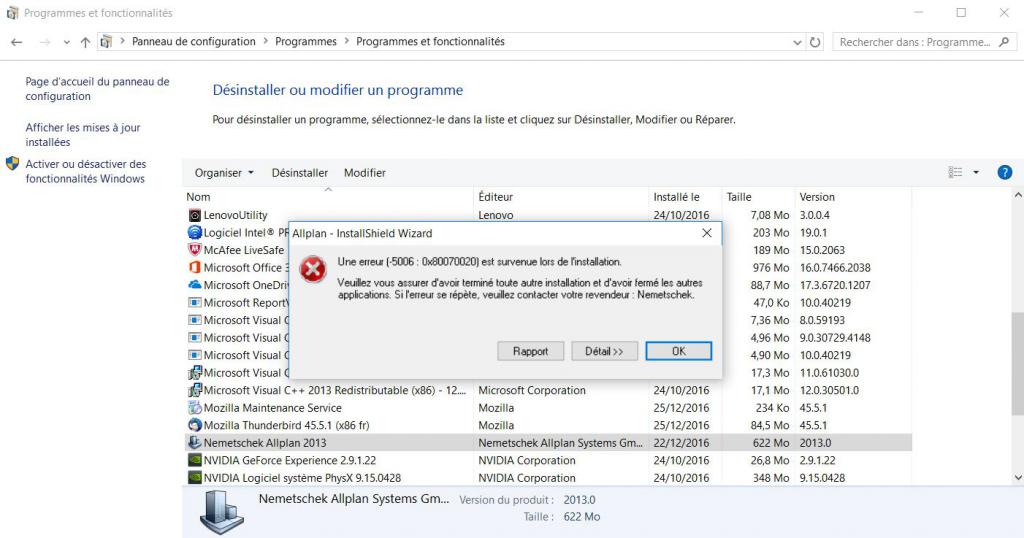Click the large Allplan building icon in details pane
This screenshot has height=538, width=1024.
coord(222,513)
